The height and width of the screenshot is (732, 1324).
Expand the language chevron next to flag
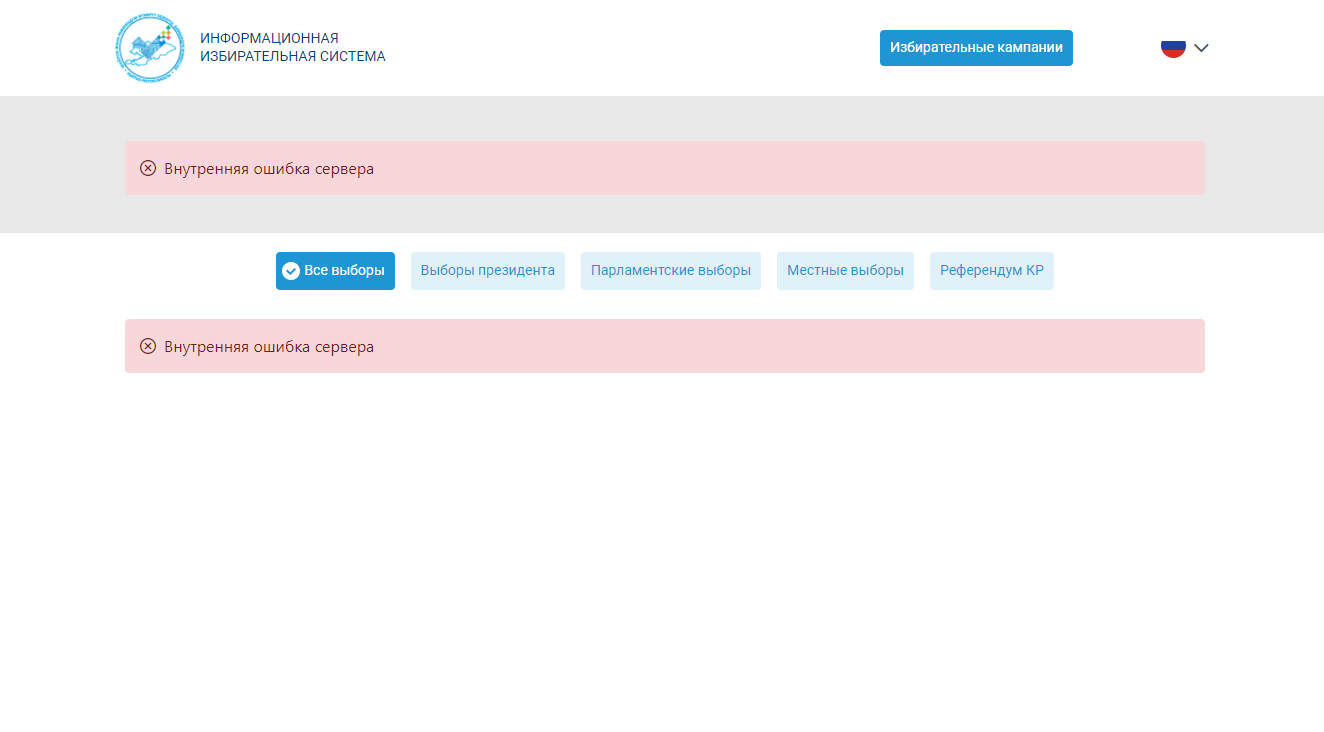1202,48
